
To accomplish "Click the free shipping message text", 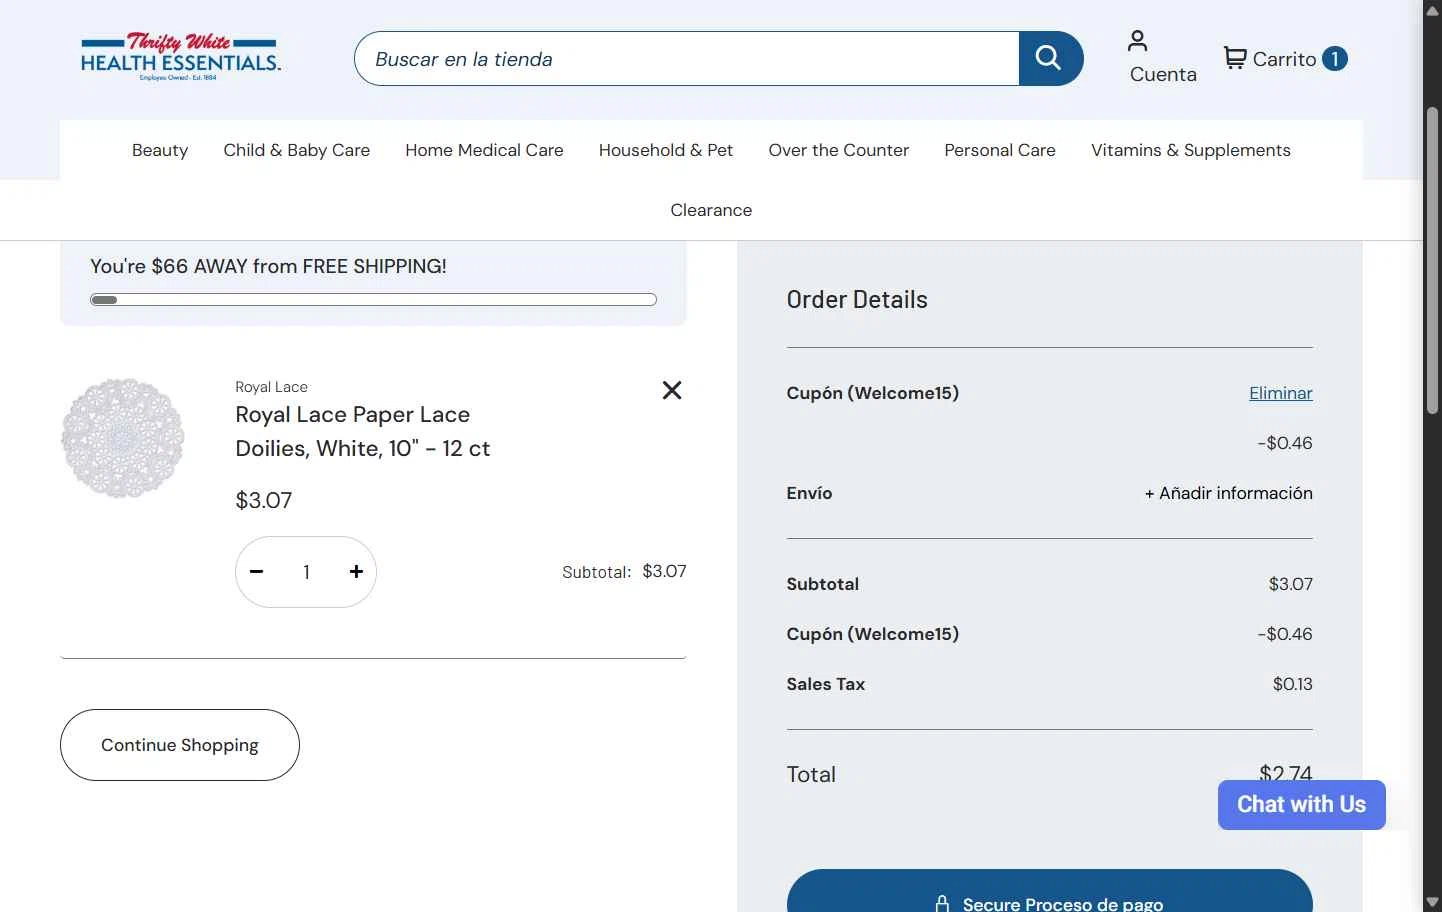I will point(268,266).
